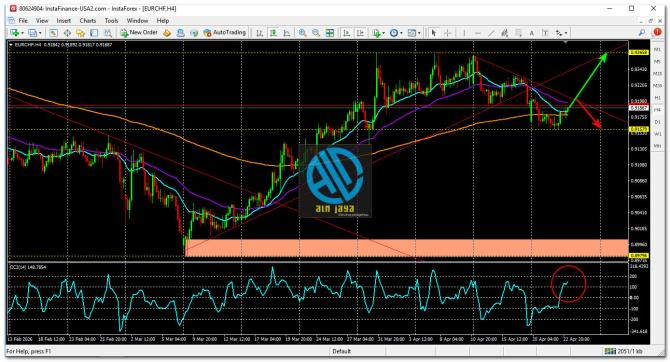
Task: Click the signals icon before AutoTrading
Action: pyautogui.click(x=194, y=33)
